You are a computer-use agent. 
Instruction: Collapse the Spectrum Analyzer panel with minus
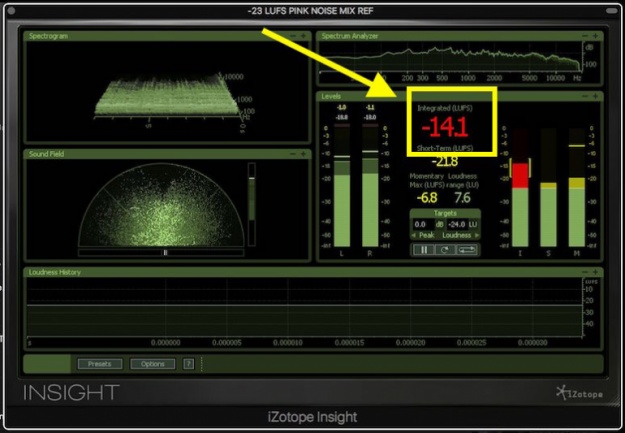coord(585,36)
